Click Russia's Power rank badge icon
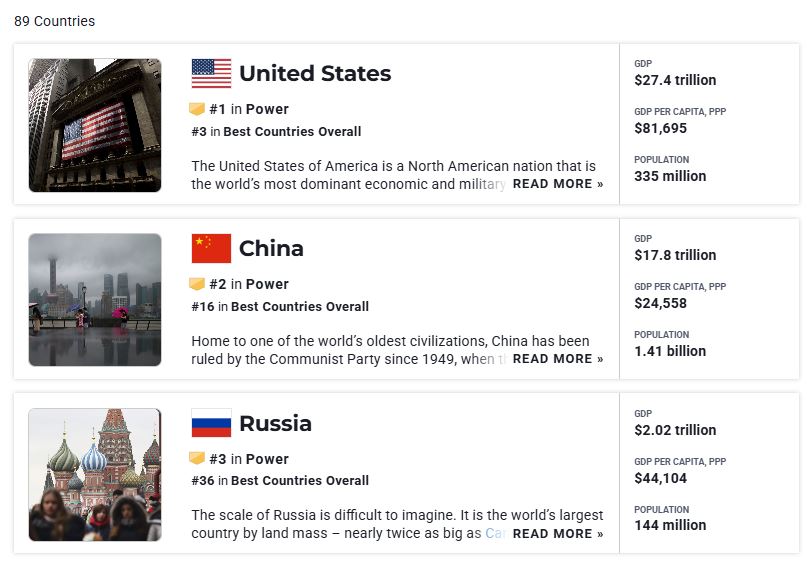Viewport: 807px width, 563px height. tap(197, 459)
